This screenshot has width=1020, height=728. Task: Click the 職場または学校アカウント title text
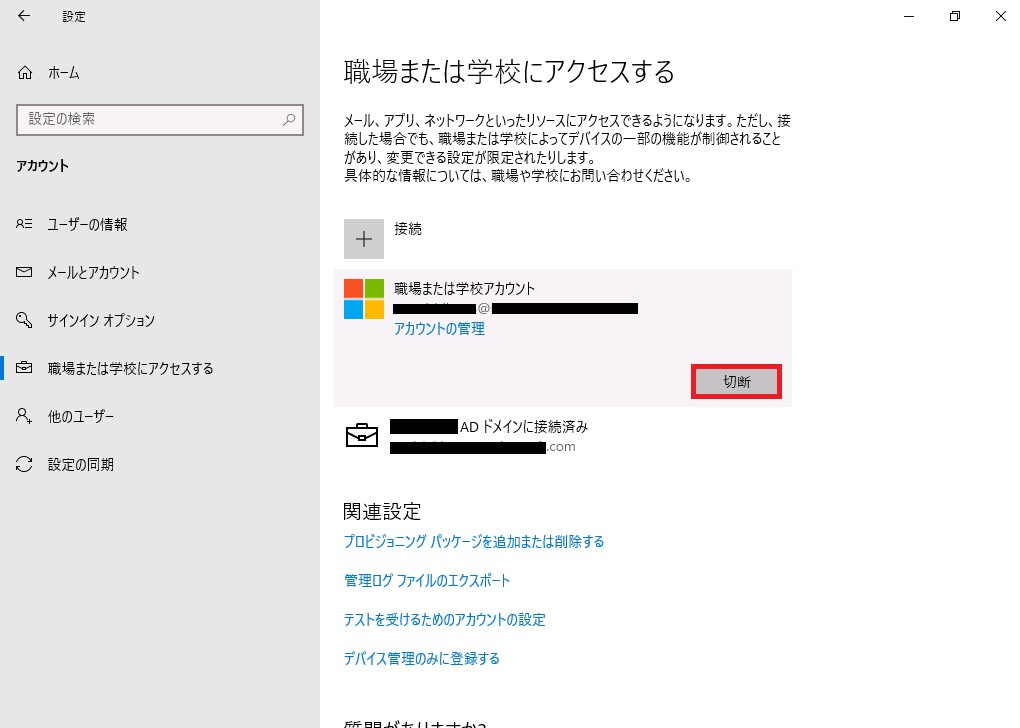pyautogui.click(x=464, y=289)
